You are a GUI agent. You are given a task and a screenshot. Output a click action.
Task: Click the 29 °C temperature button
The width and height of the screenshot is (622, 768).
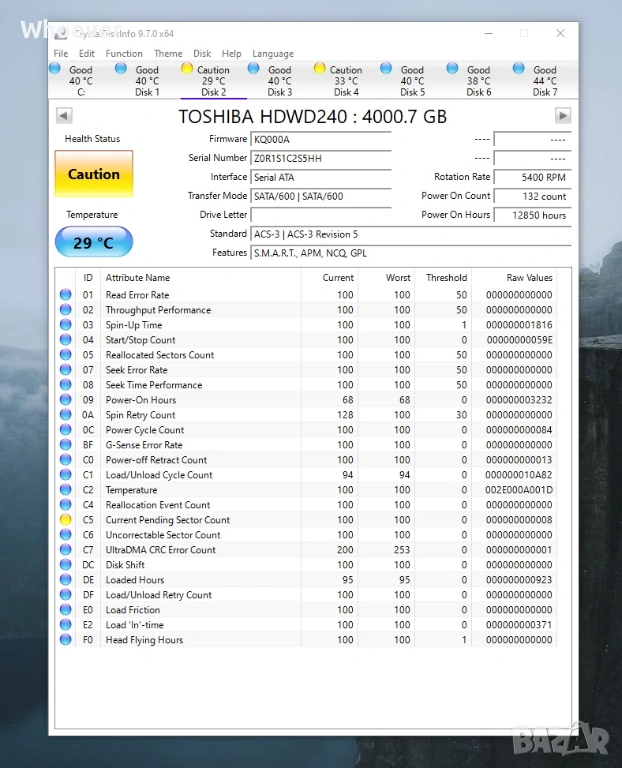click(x=93, y=242)
